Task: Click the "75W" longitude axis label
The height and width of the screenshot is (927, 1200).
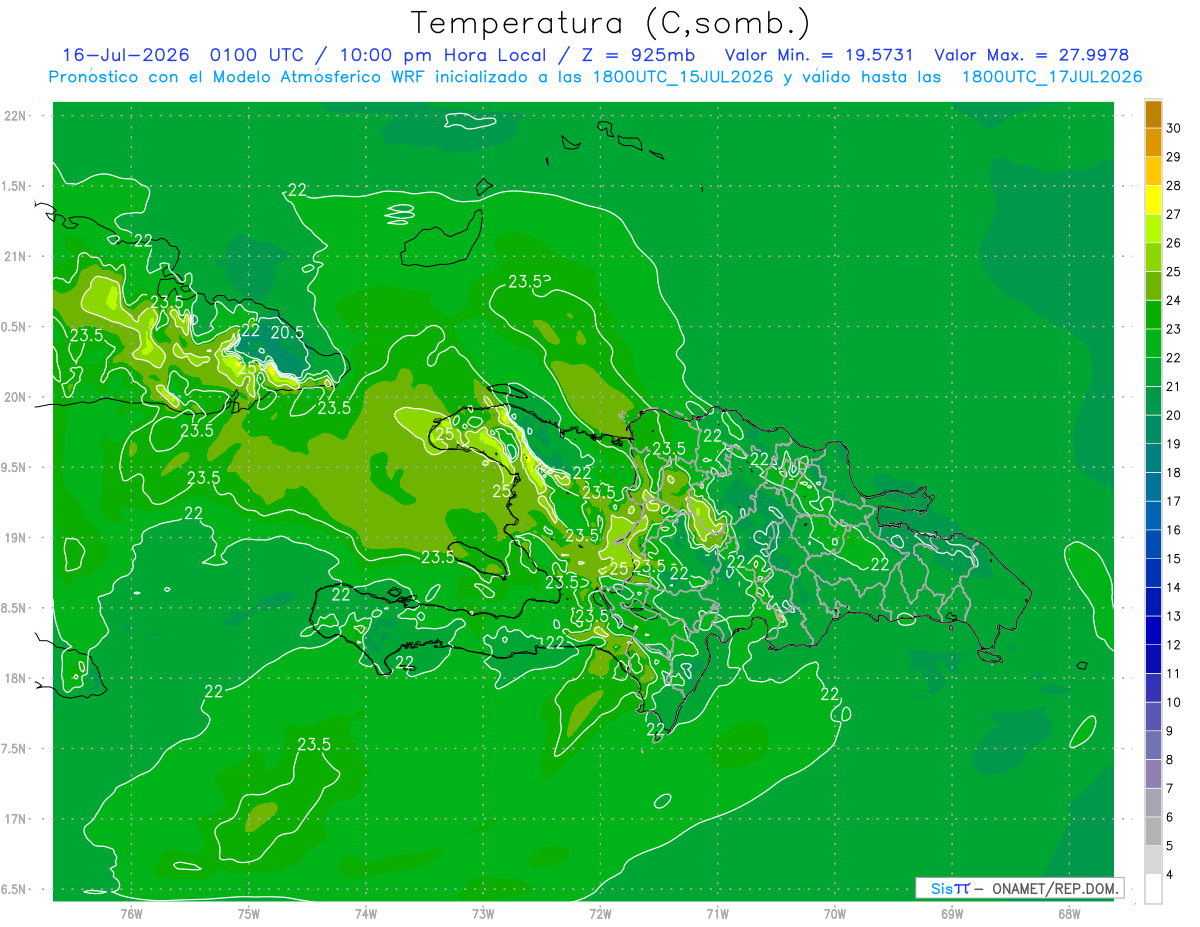Action: point(248,913)
